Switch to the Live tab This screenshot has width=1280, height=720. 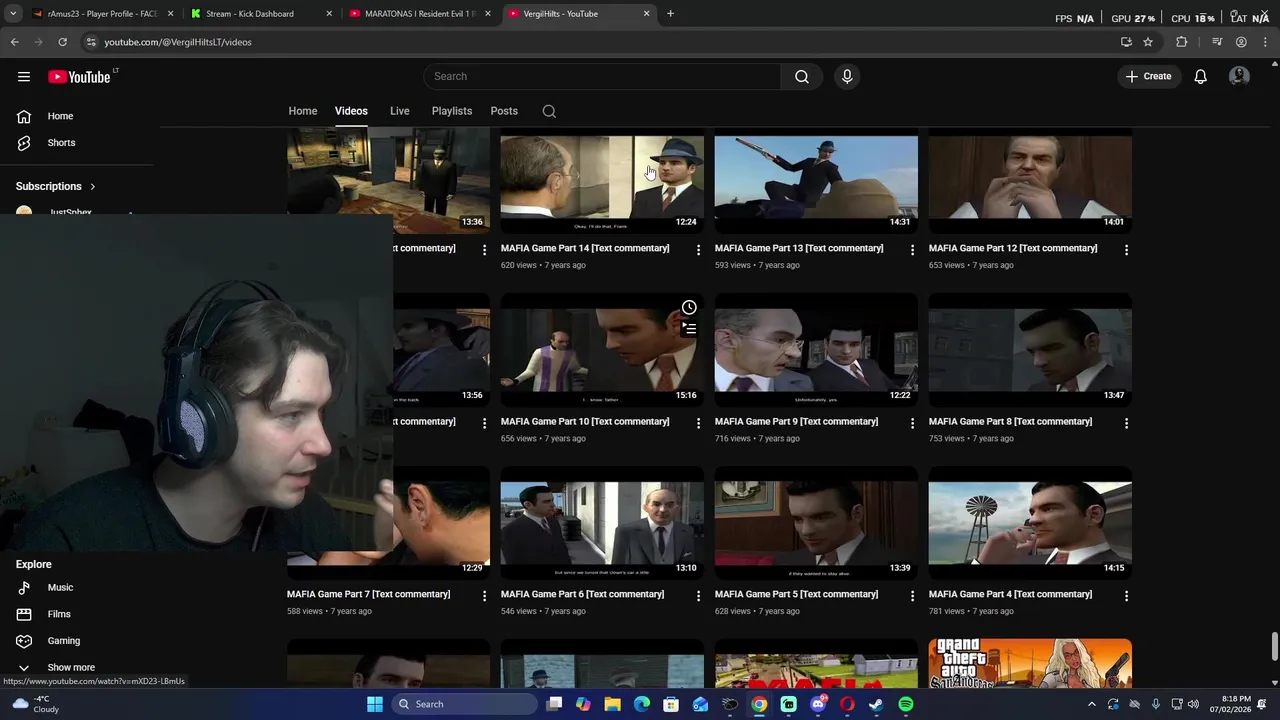point(399,111)
